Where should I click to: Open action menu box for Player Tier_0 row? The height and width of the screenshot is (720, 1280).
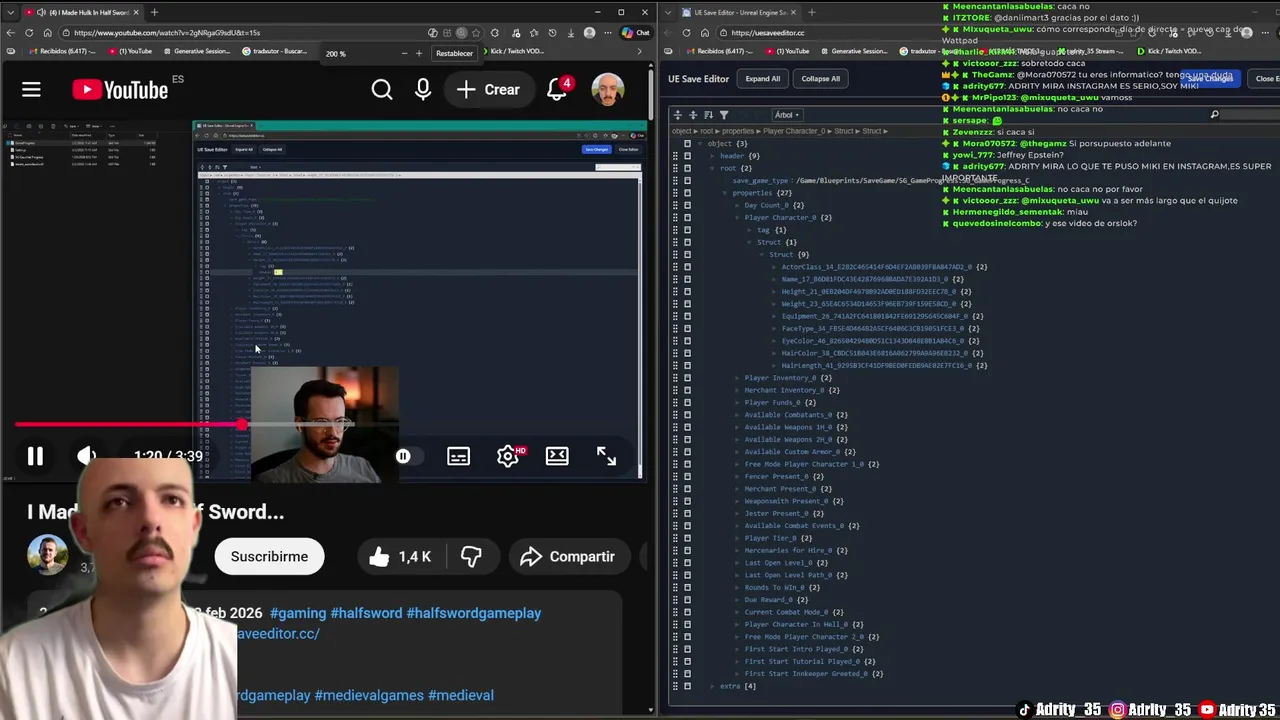pyautogui.click(x=687, y=538)
